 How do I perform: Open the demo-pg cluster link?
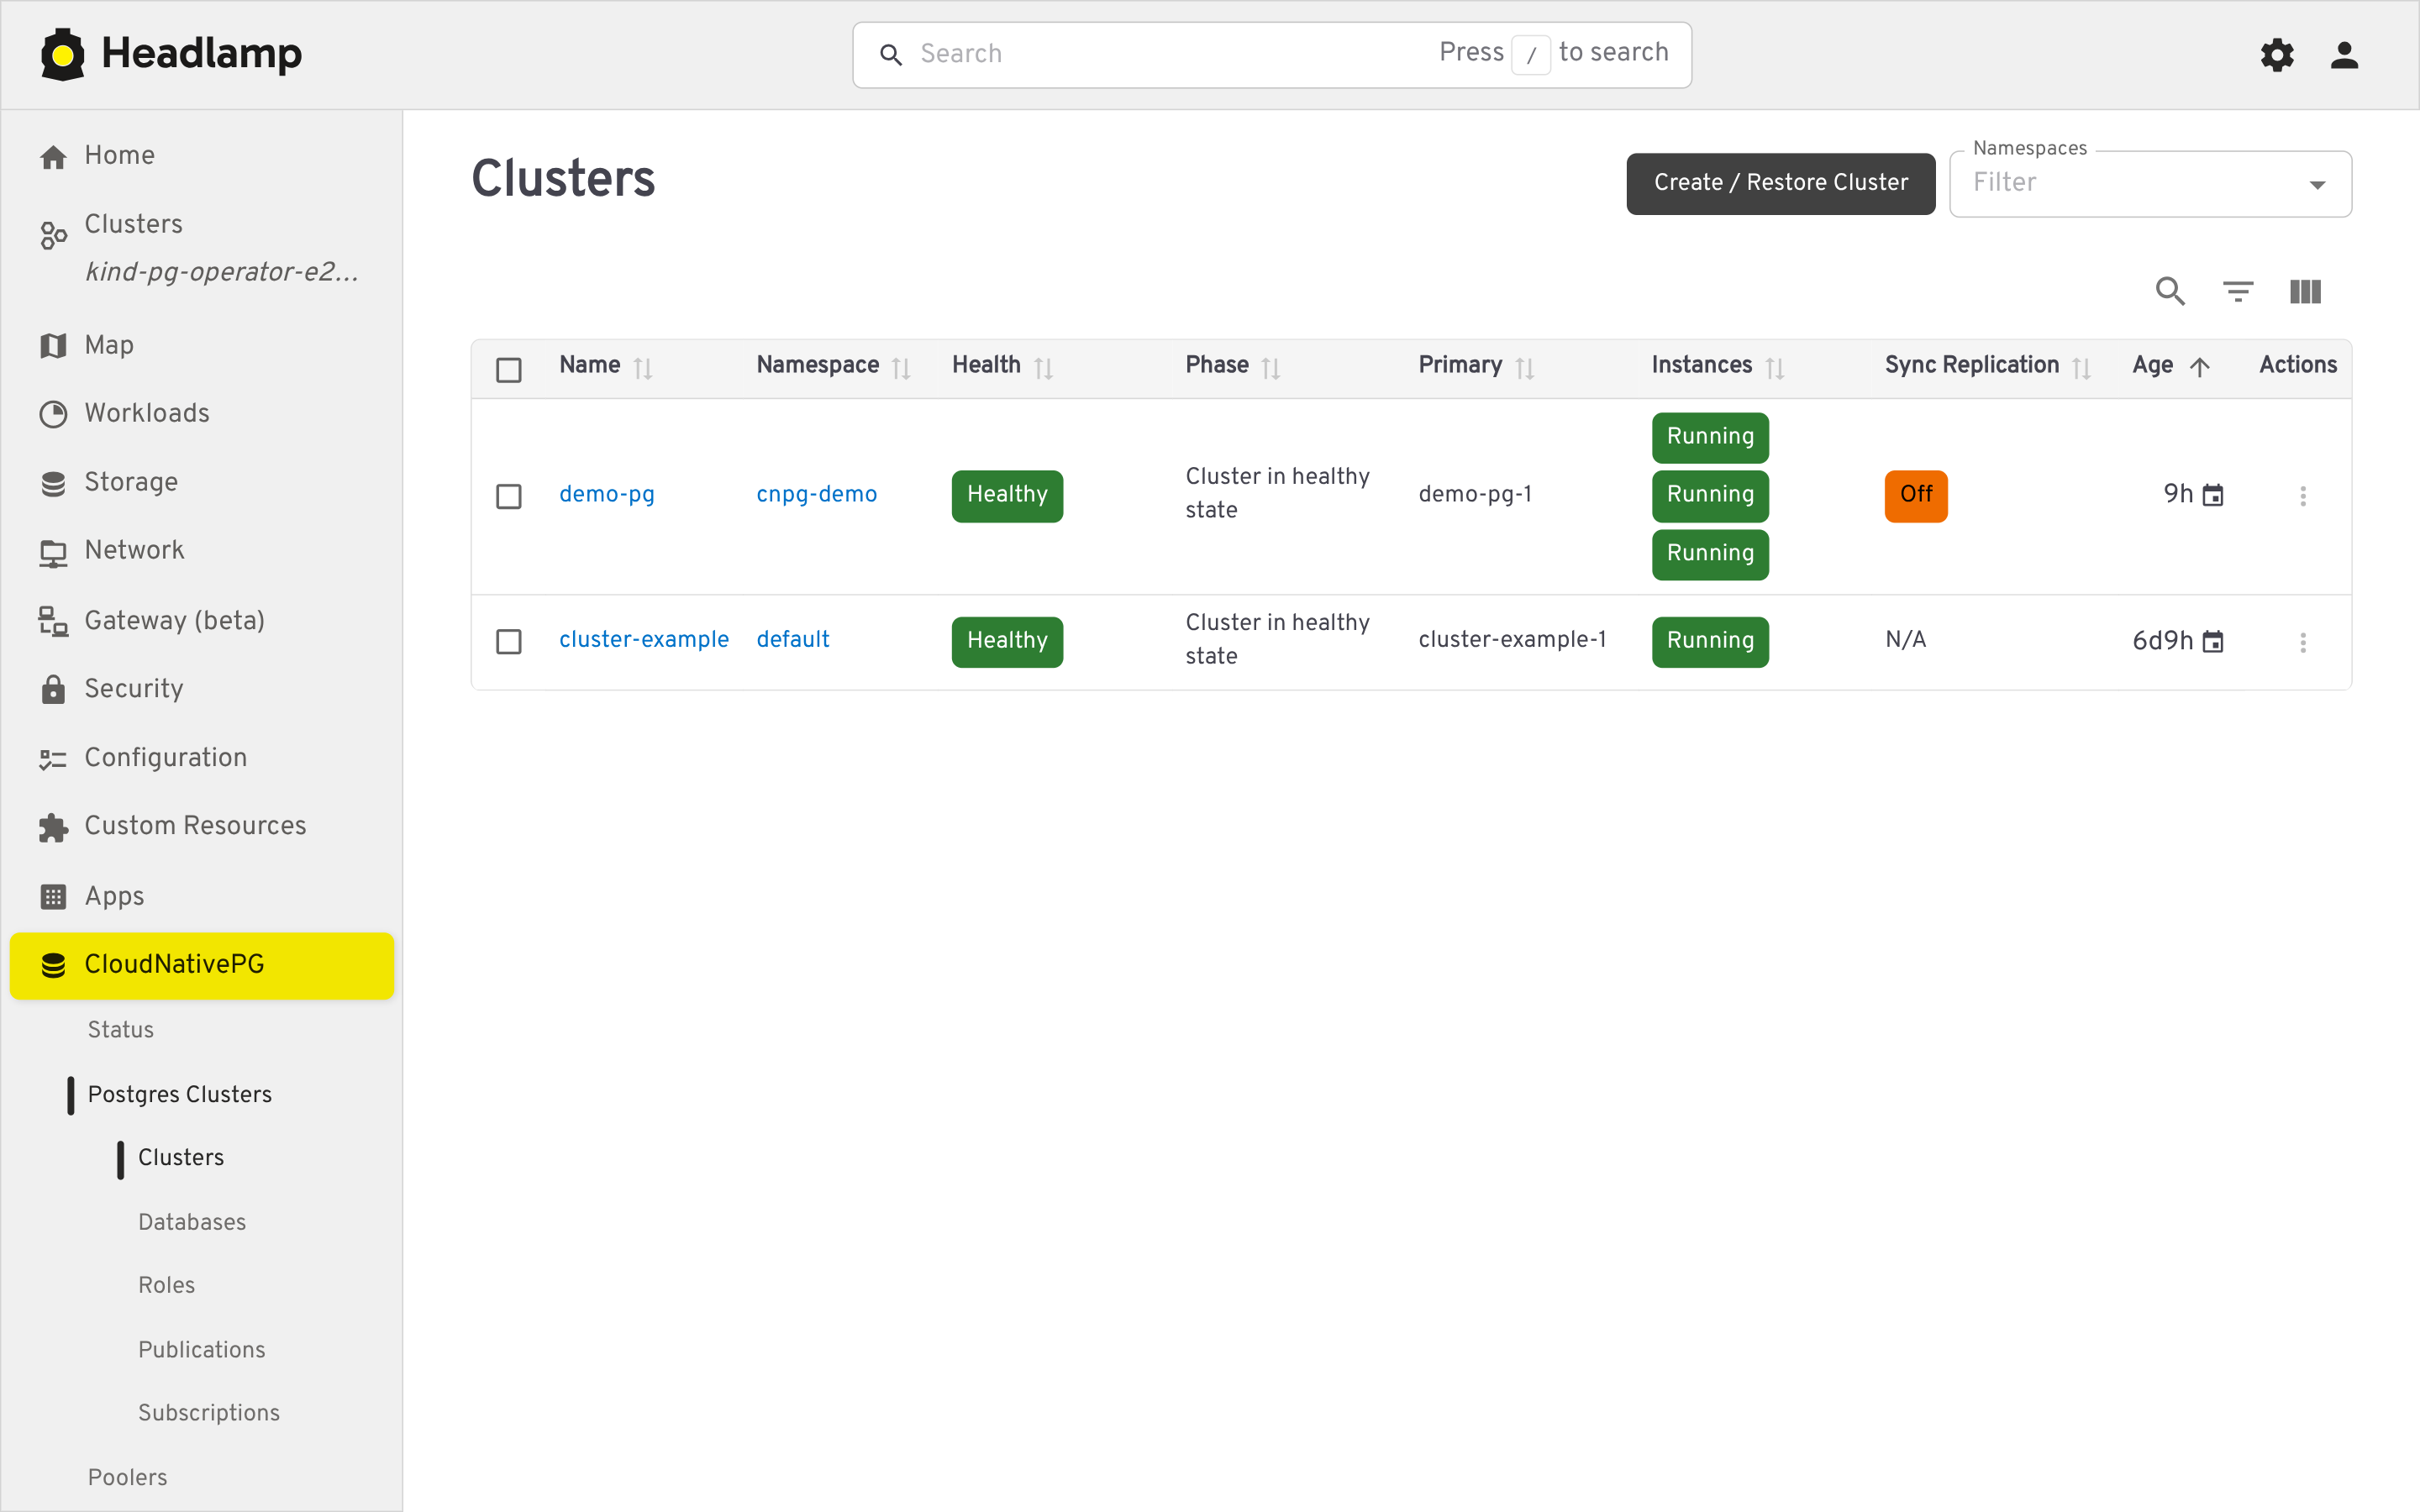point(606,495)
